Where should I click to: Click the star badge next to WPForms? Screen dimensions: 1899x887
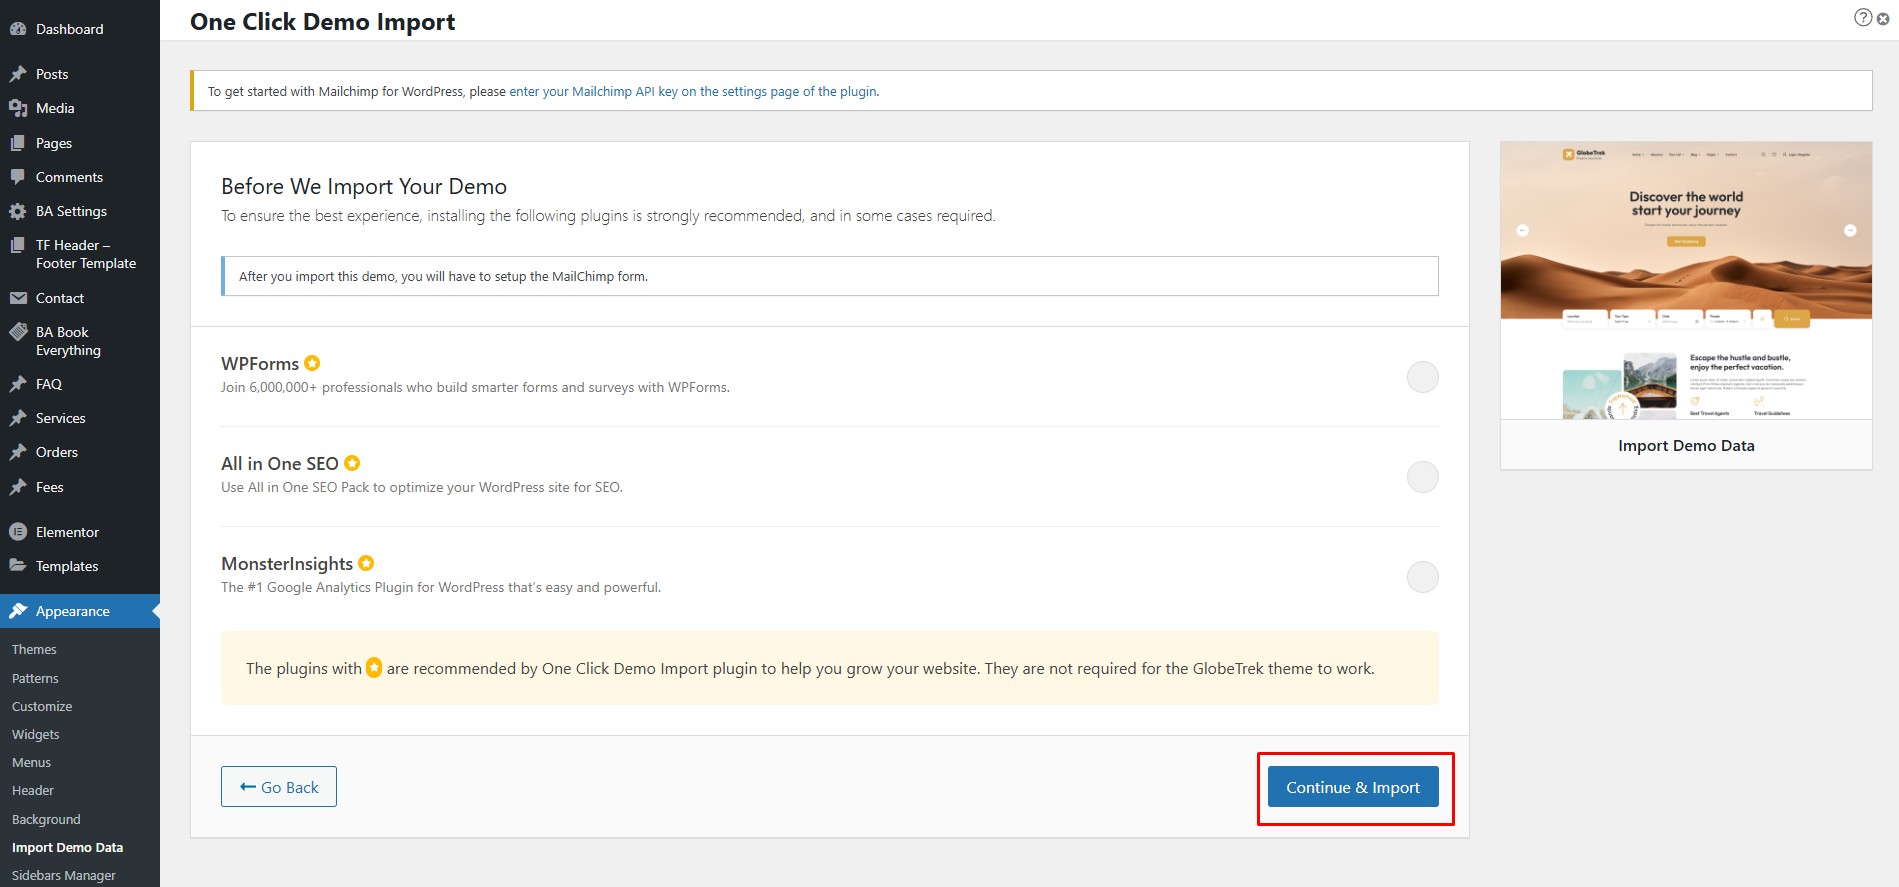point(312,363)
